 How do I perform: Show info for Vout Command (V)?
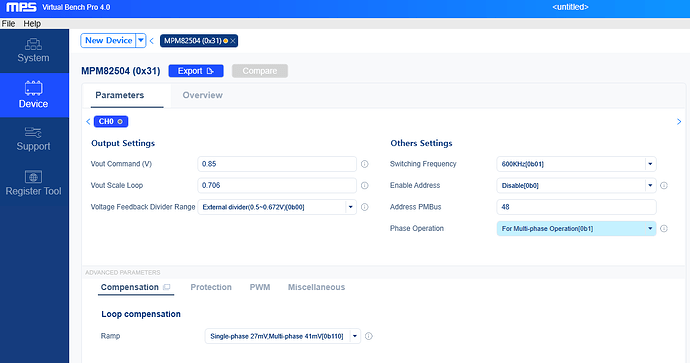pyautogui.click(x=364, y=164)
